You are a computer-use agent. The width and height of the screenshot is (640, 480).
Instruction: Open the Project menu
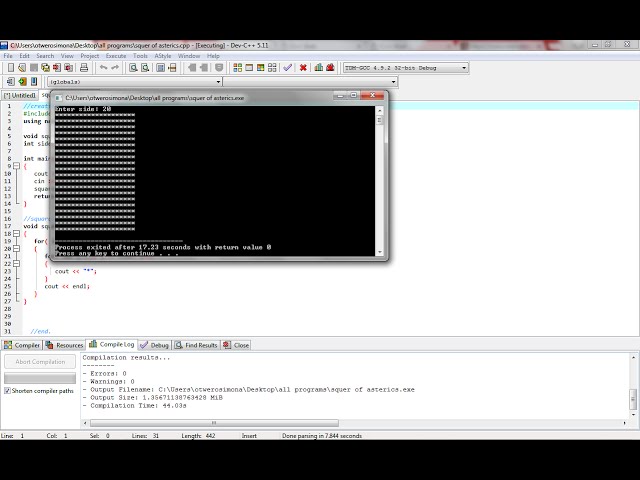pyautogui.click(x=89, y=56)
